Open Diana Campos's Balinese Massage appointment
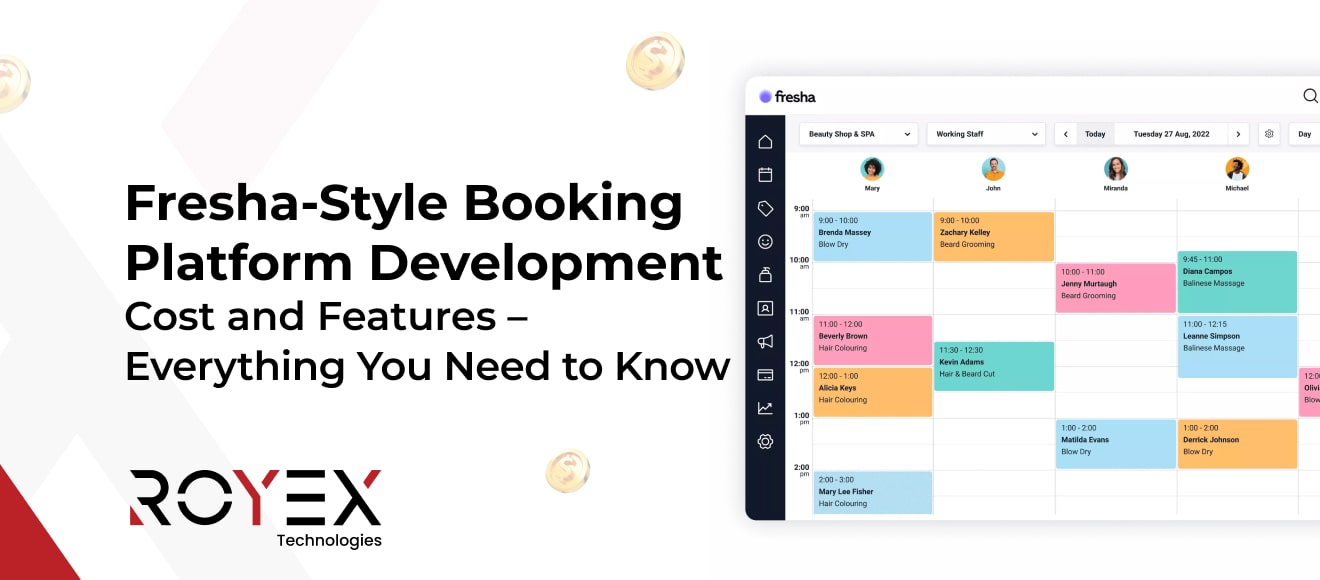 (x=1237, y=282)
